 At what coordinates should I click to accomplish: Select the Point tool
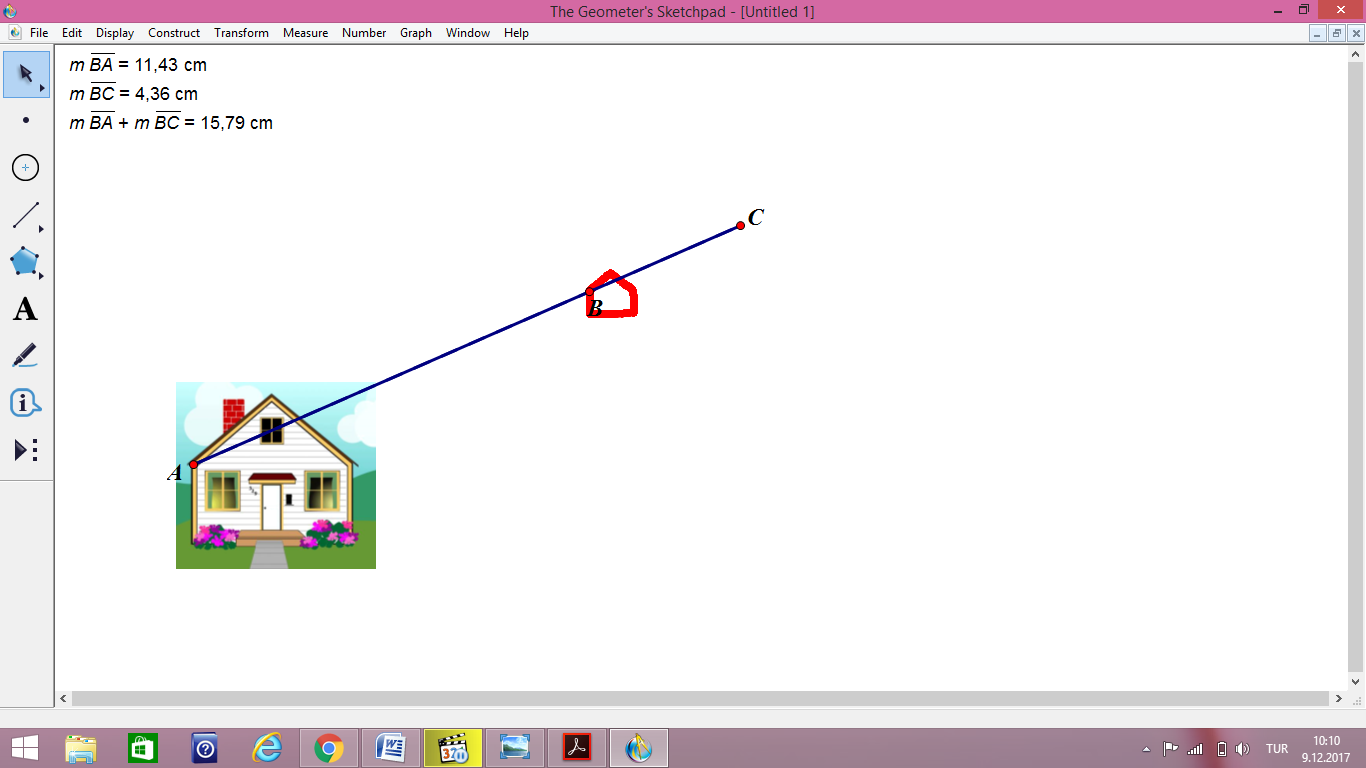pos(24,120)
